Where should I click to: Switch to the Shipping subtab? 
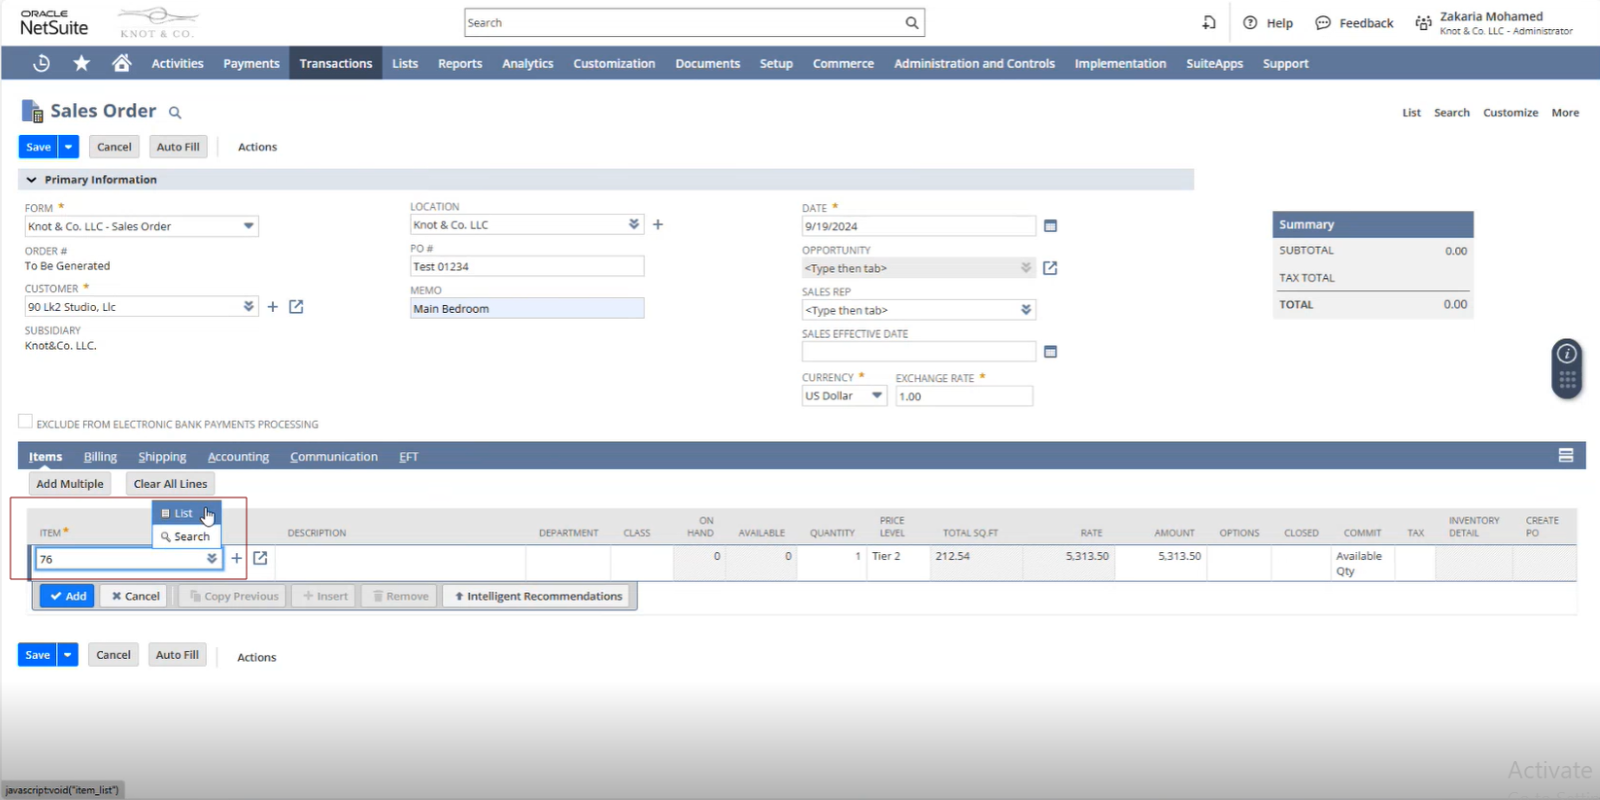point(162,457)
